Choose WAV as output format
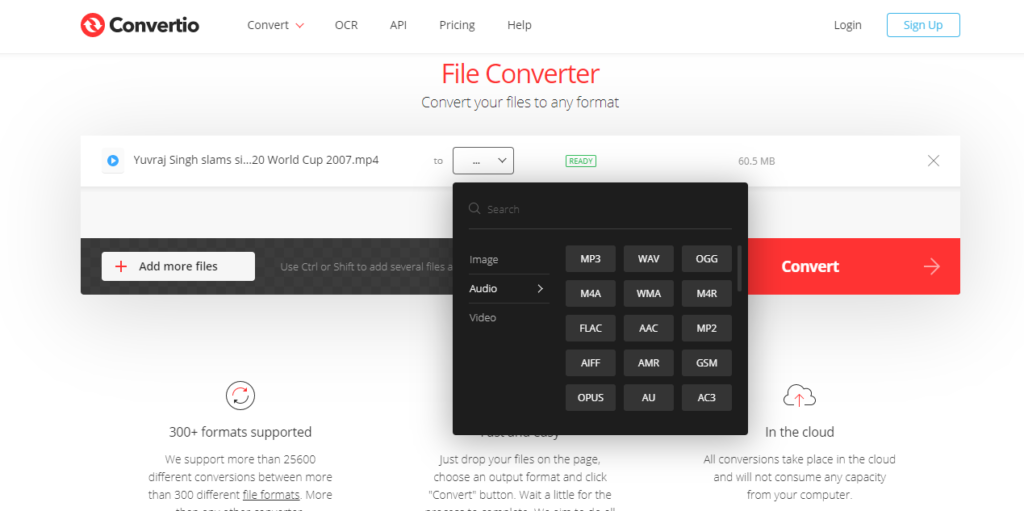The image size is (1024, 511). coord(648,259)
